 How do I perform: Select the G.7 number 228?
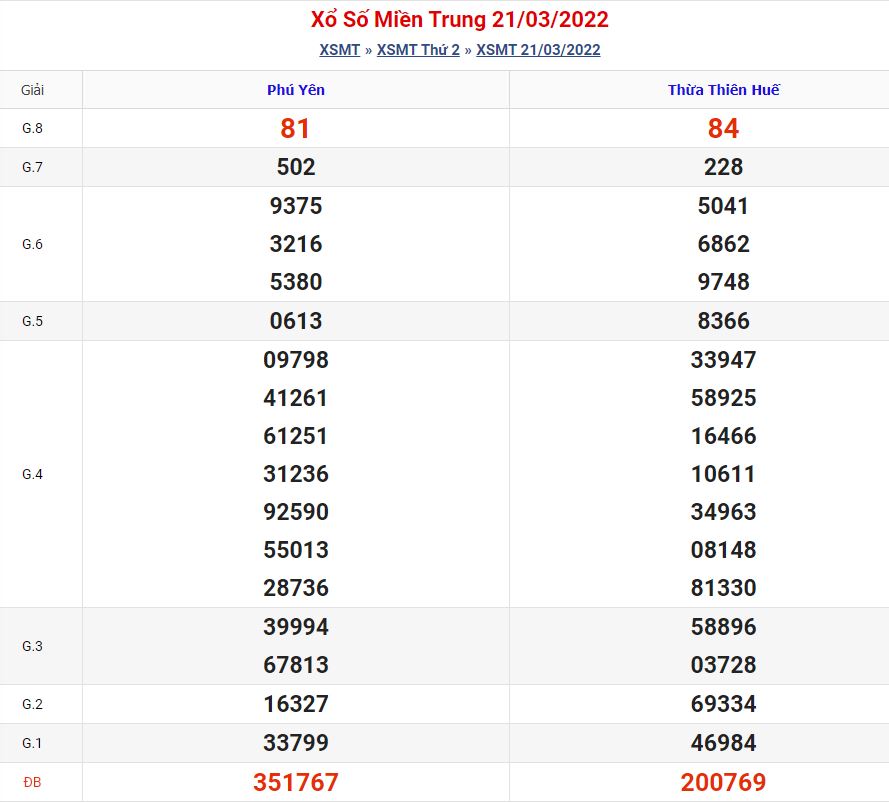click(x=723, y=167)
